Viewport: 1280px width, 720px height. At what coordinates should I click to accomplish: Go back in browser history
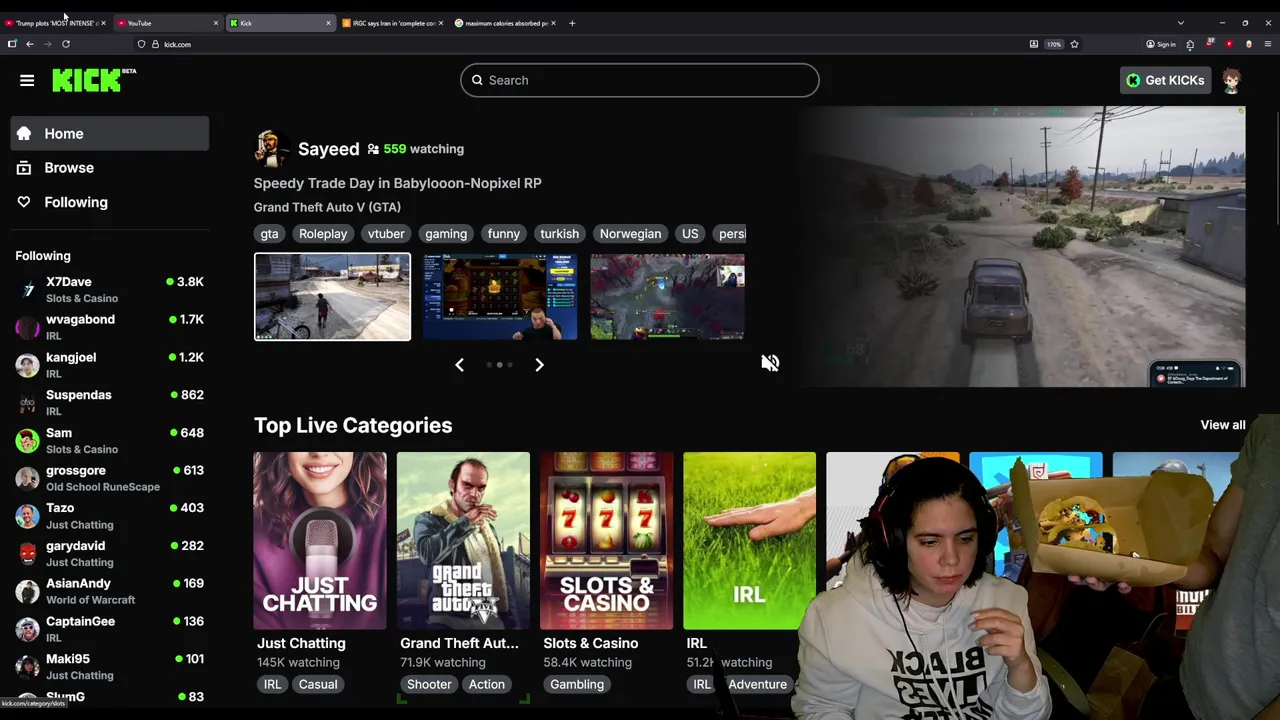click(x=30, y=44)
